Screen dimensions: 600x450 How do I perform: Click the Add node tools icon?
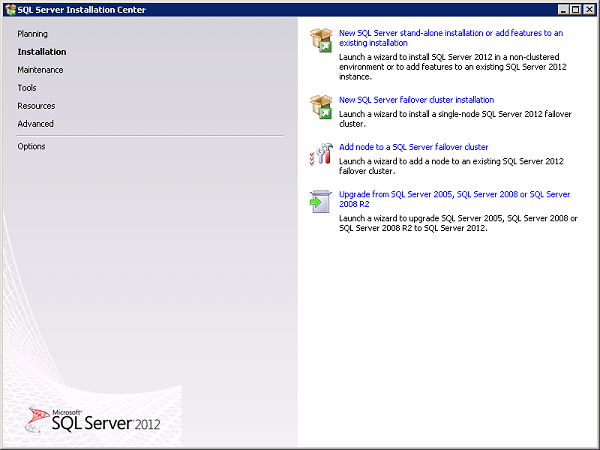[321, 154]
